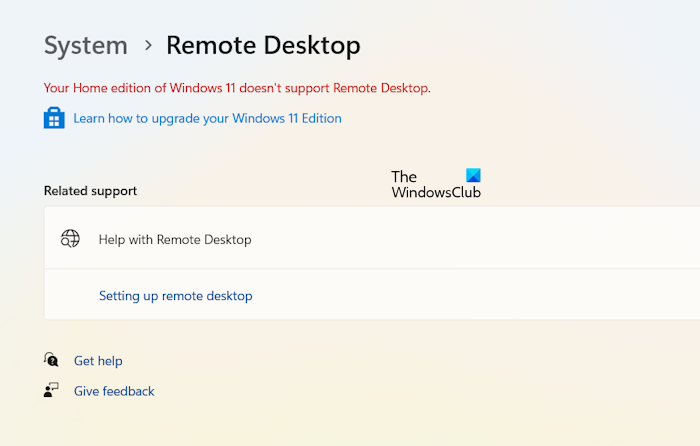Go back to System via breadcrumb
The height and width of the screenshot is (446, 700).
[86, 46]
